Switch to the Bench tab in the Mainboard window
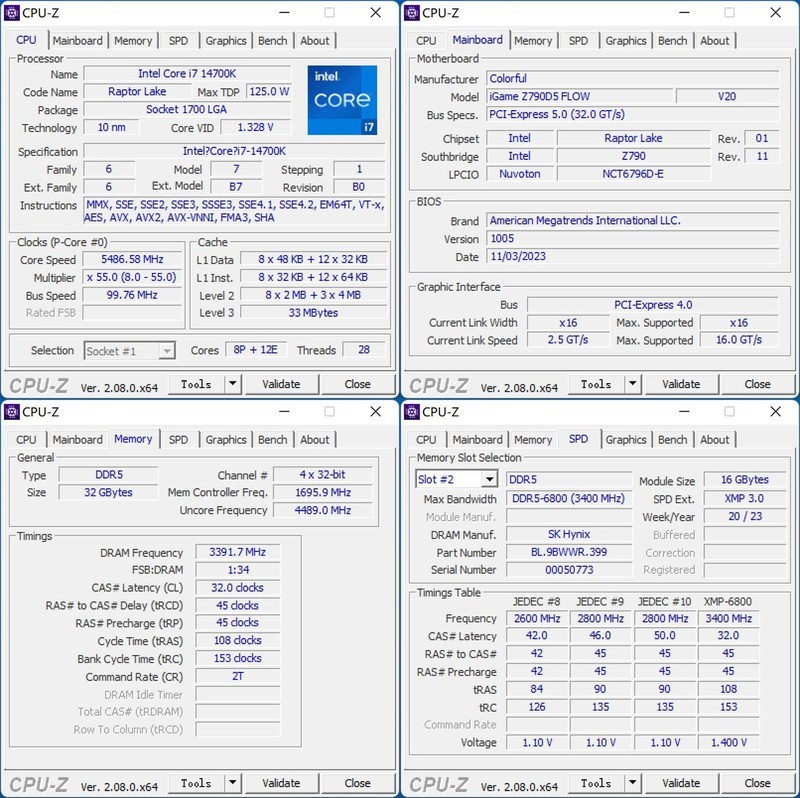 point(673,40)
